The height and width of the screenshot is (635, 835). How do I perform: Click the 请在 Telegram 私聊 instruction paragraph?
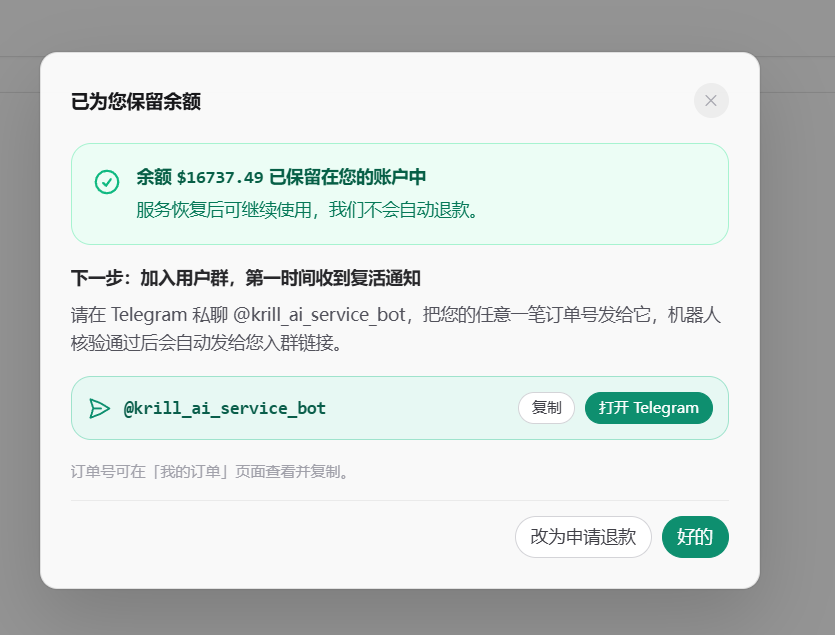[396, 329]
